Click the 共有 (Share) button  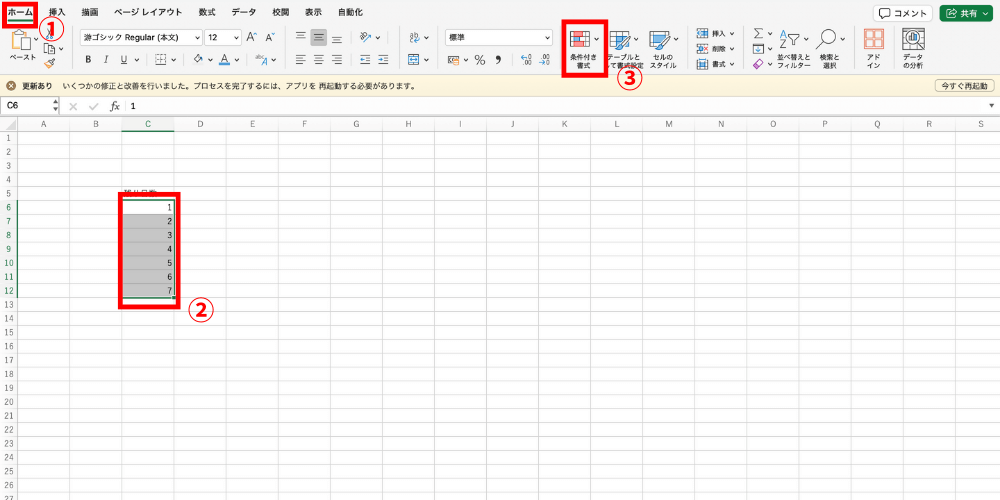click(x=966, y=13)
